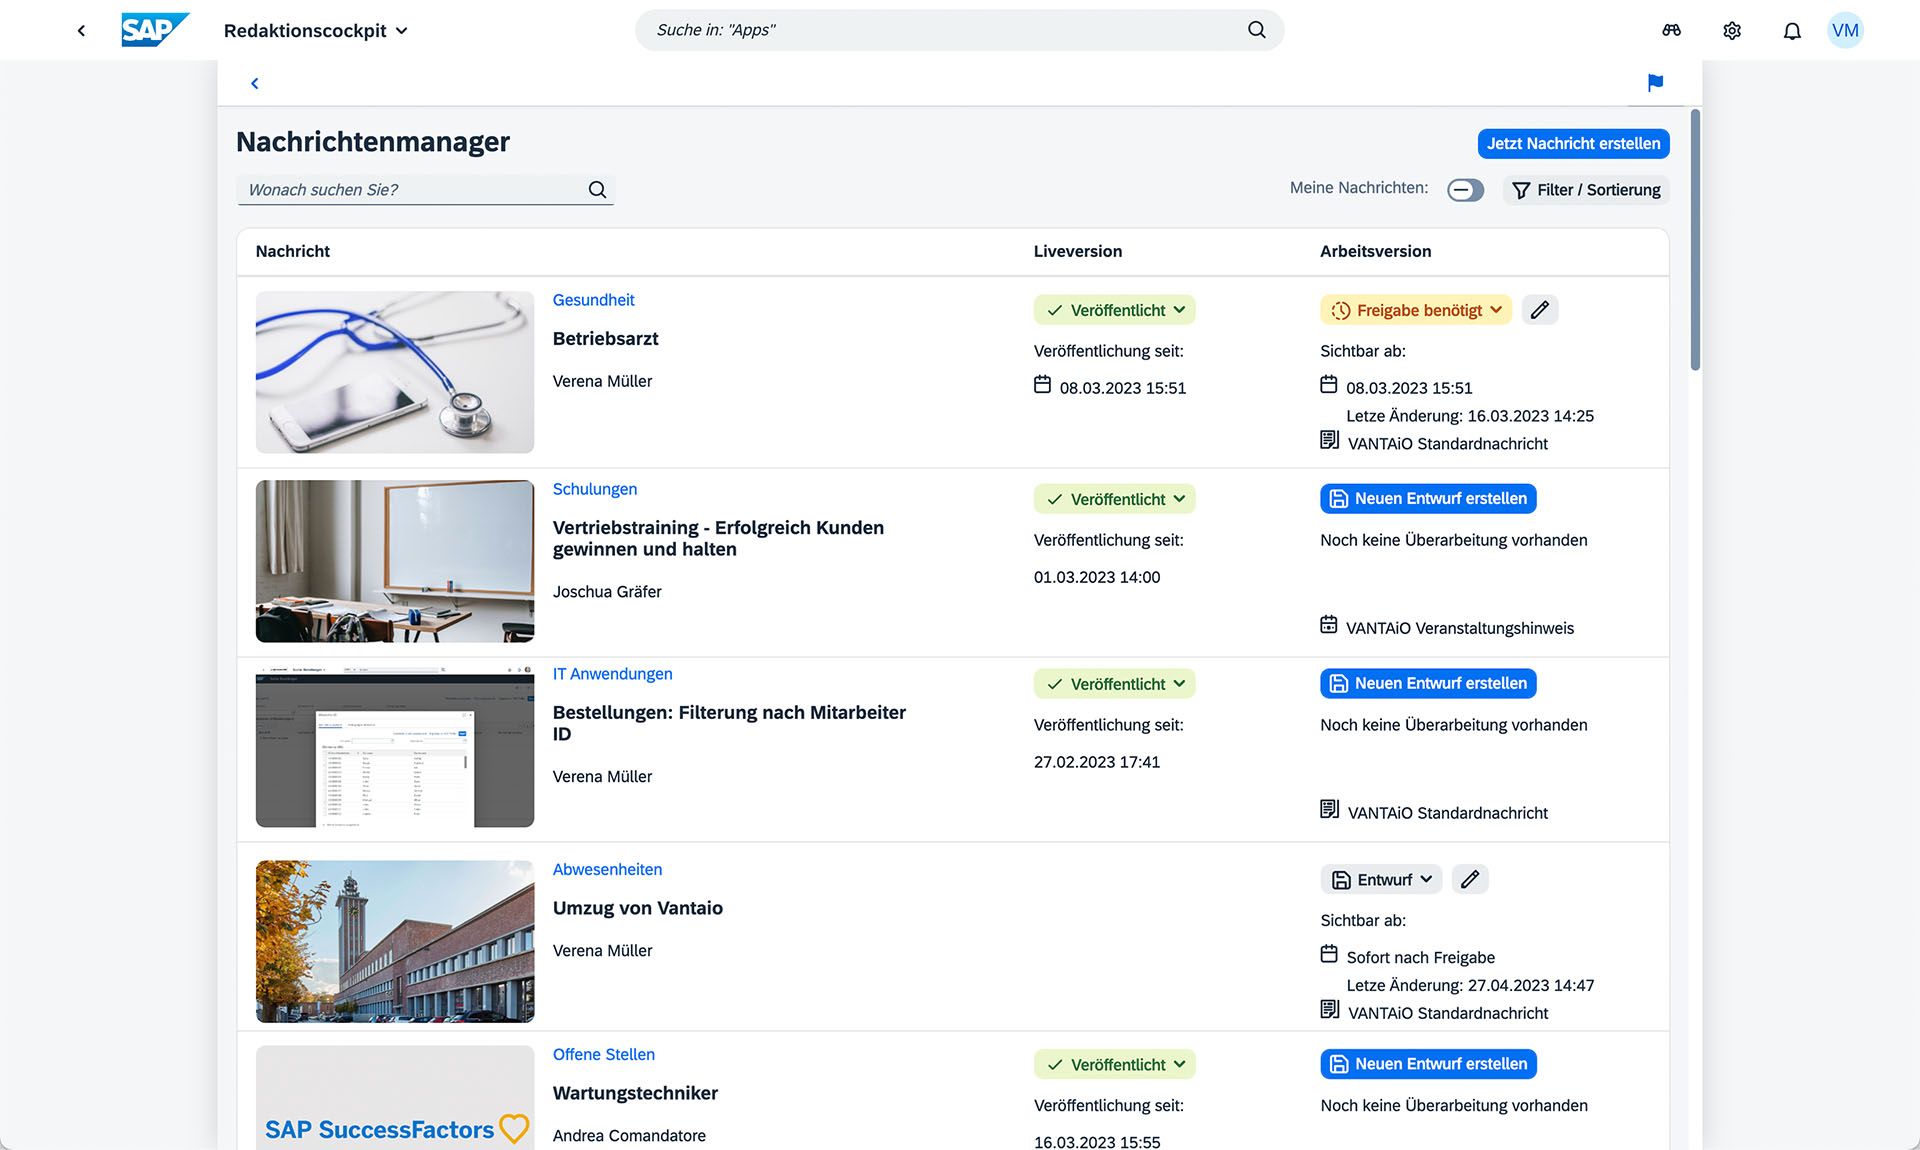Click the edit pencil icon for Betriebsarzt

pos(1540,309)
